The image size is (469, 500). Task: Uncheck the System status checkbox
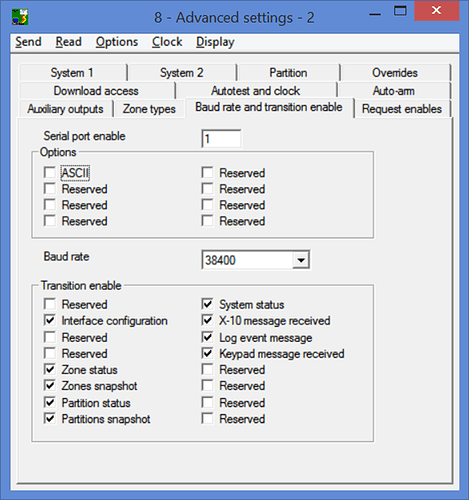pos(207,304)
